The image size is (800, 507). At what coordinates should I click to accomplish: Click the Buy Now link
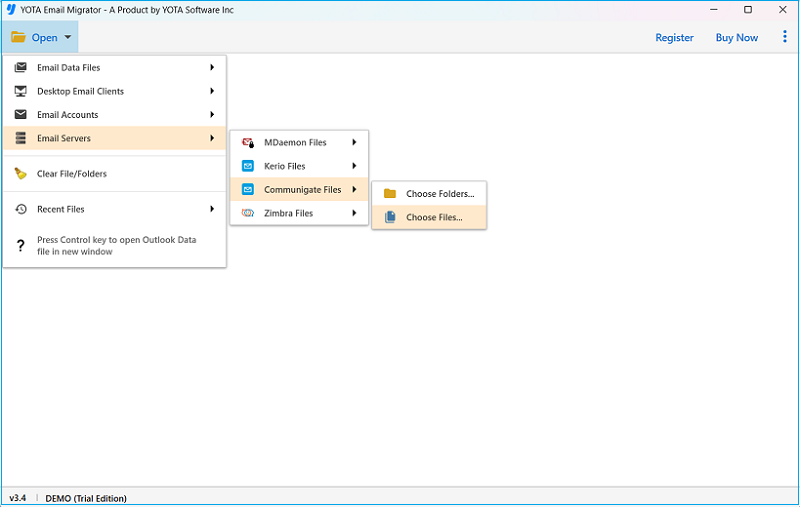pyautogui.click(x=737, y=37)
